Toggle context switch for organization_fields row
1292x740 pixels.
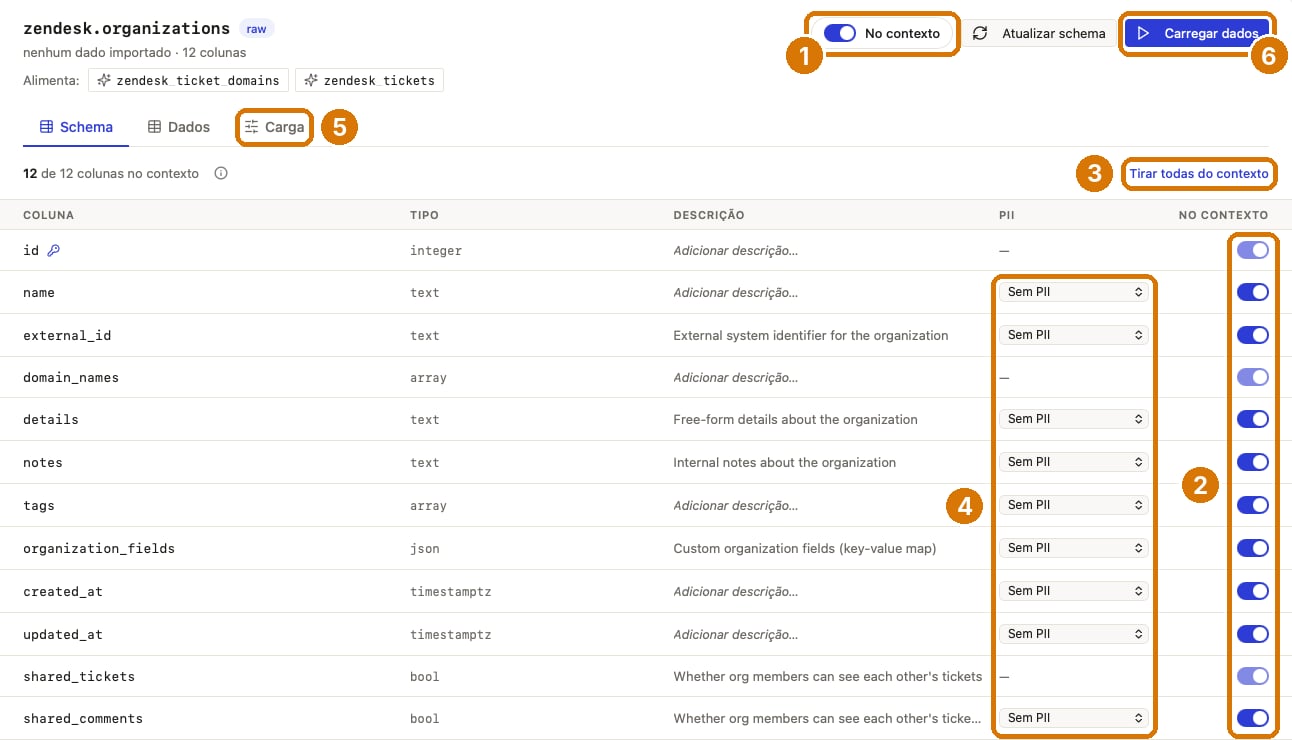pyautogui.click(x=1253, y=548)
